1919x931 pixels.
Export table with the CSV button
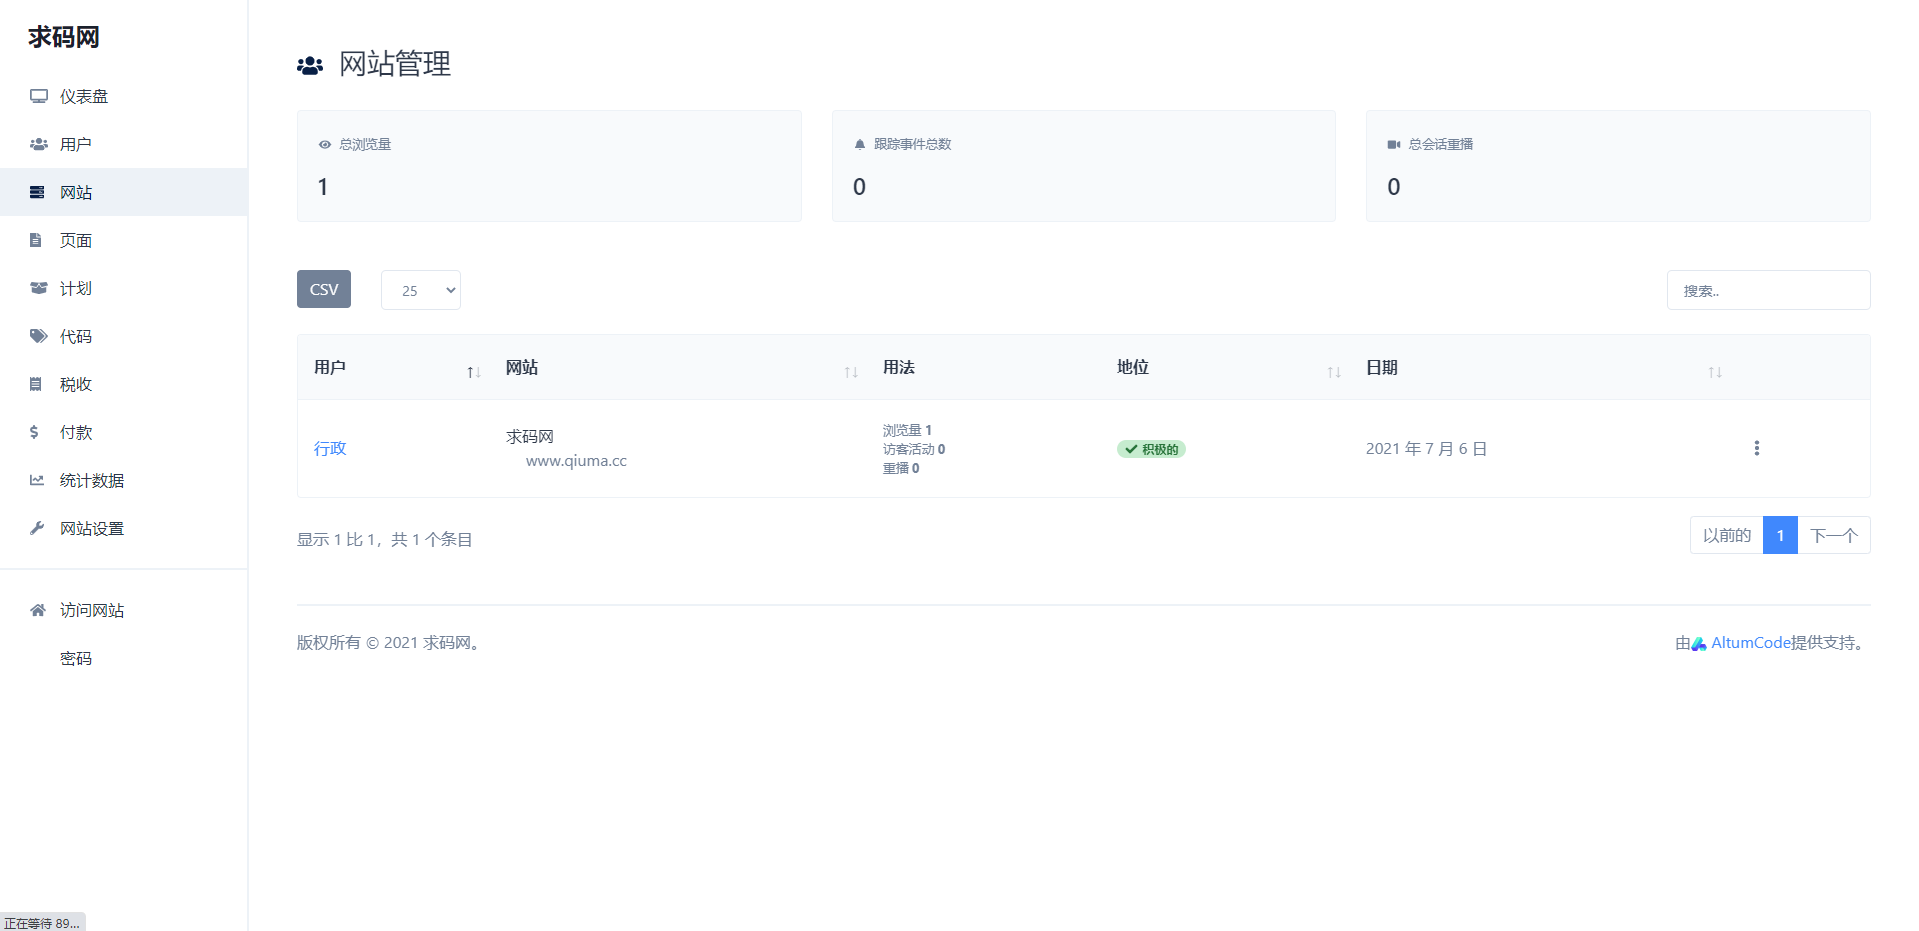(324, 289)
